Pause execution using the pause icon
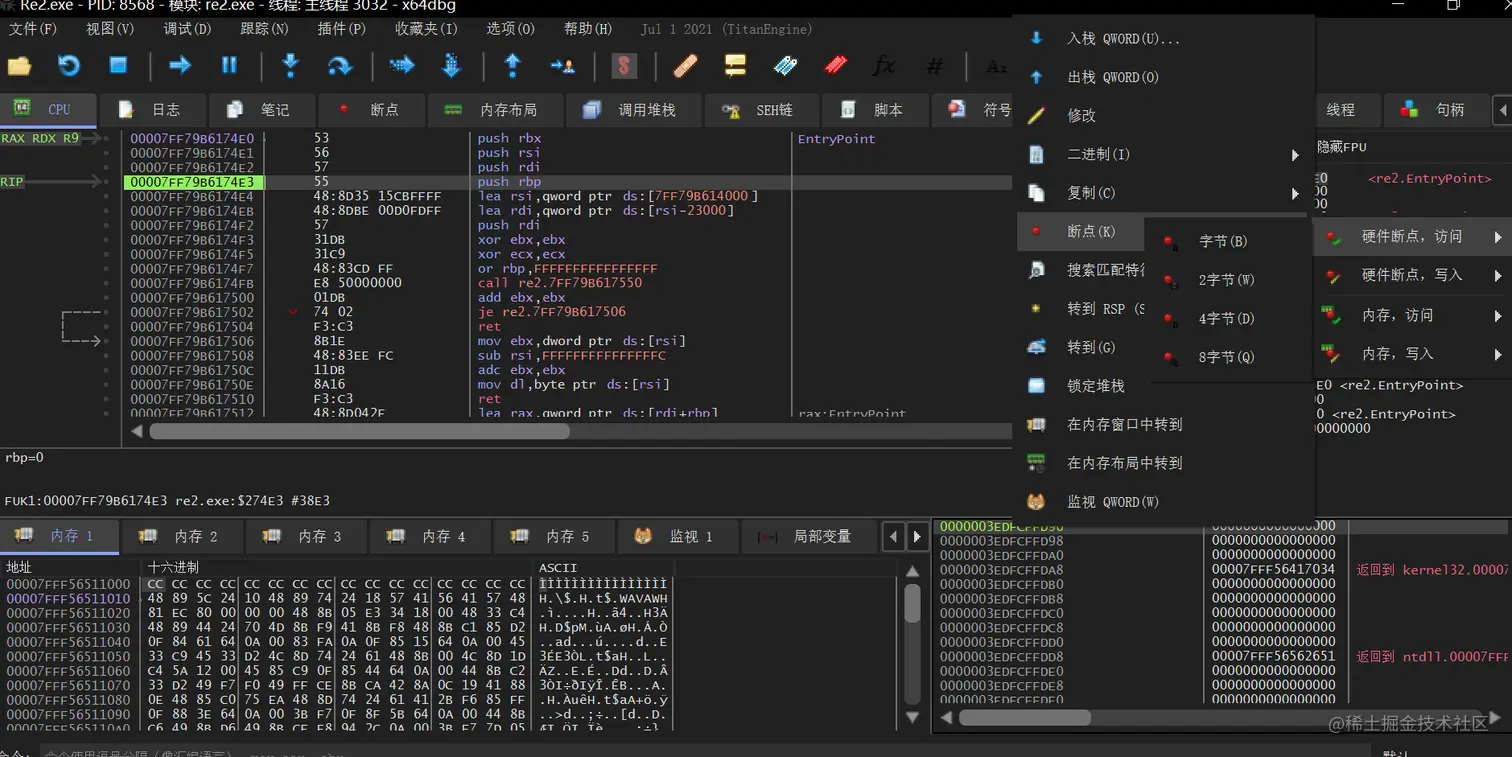The image size is (1512, 757). (229, 66)
